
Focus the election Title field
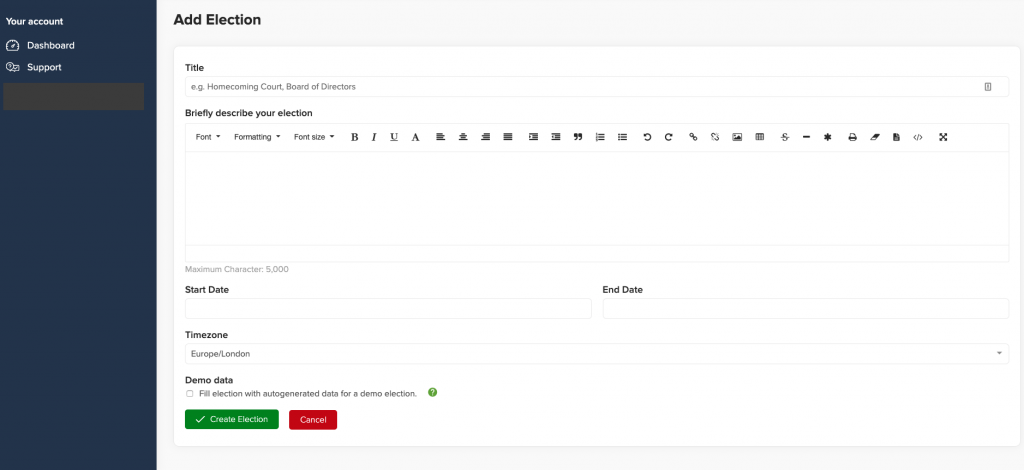pyautogui.click(x=597, y=87)
